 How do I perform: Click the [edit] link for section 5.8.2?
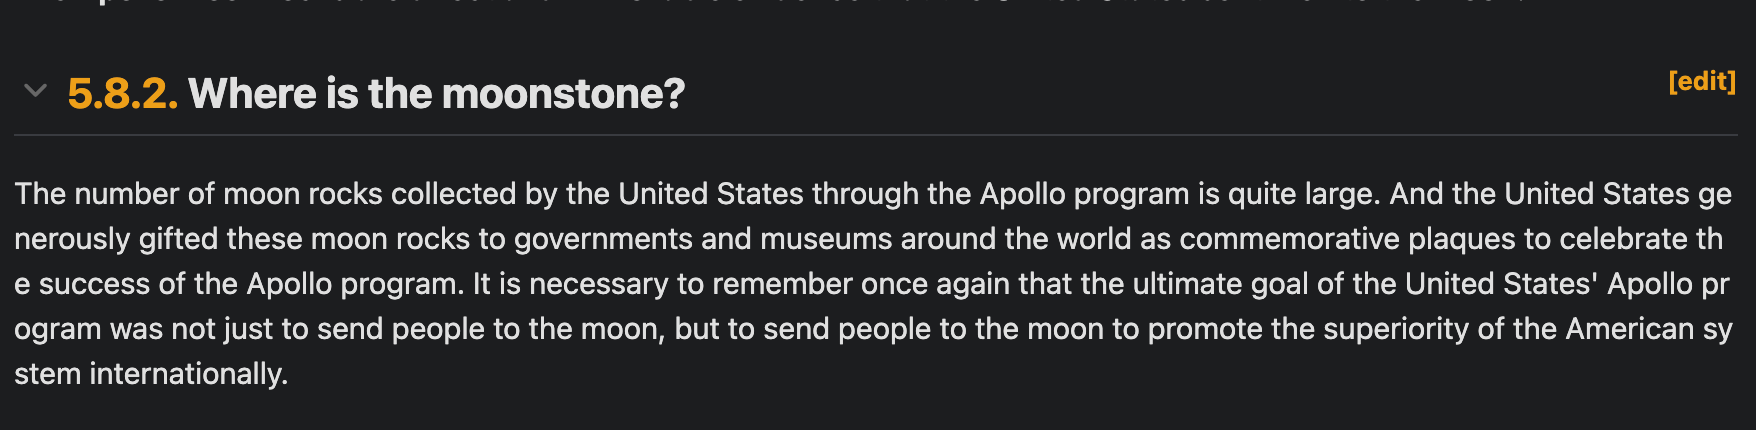tap(1701, 82)
